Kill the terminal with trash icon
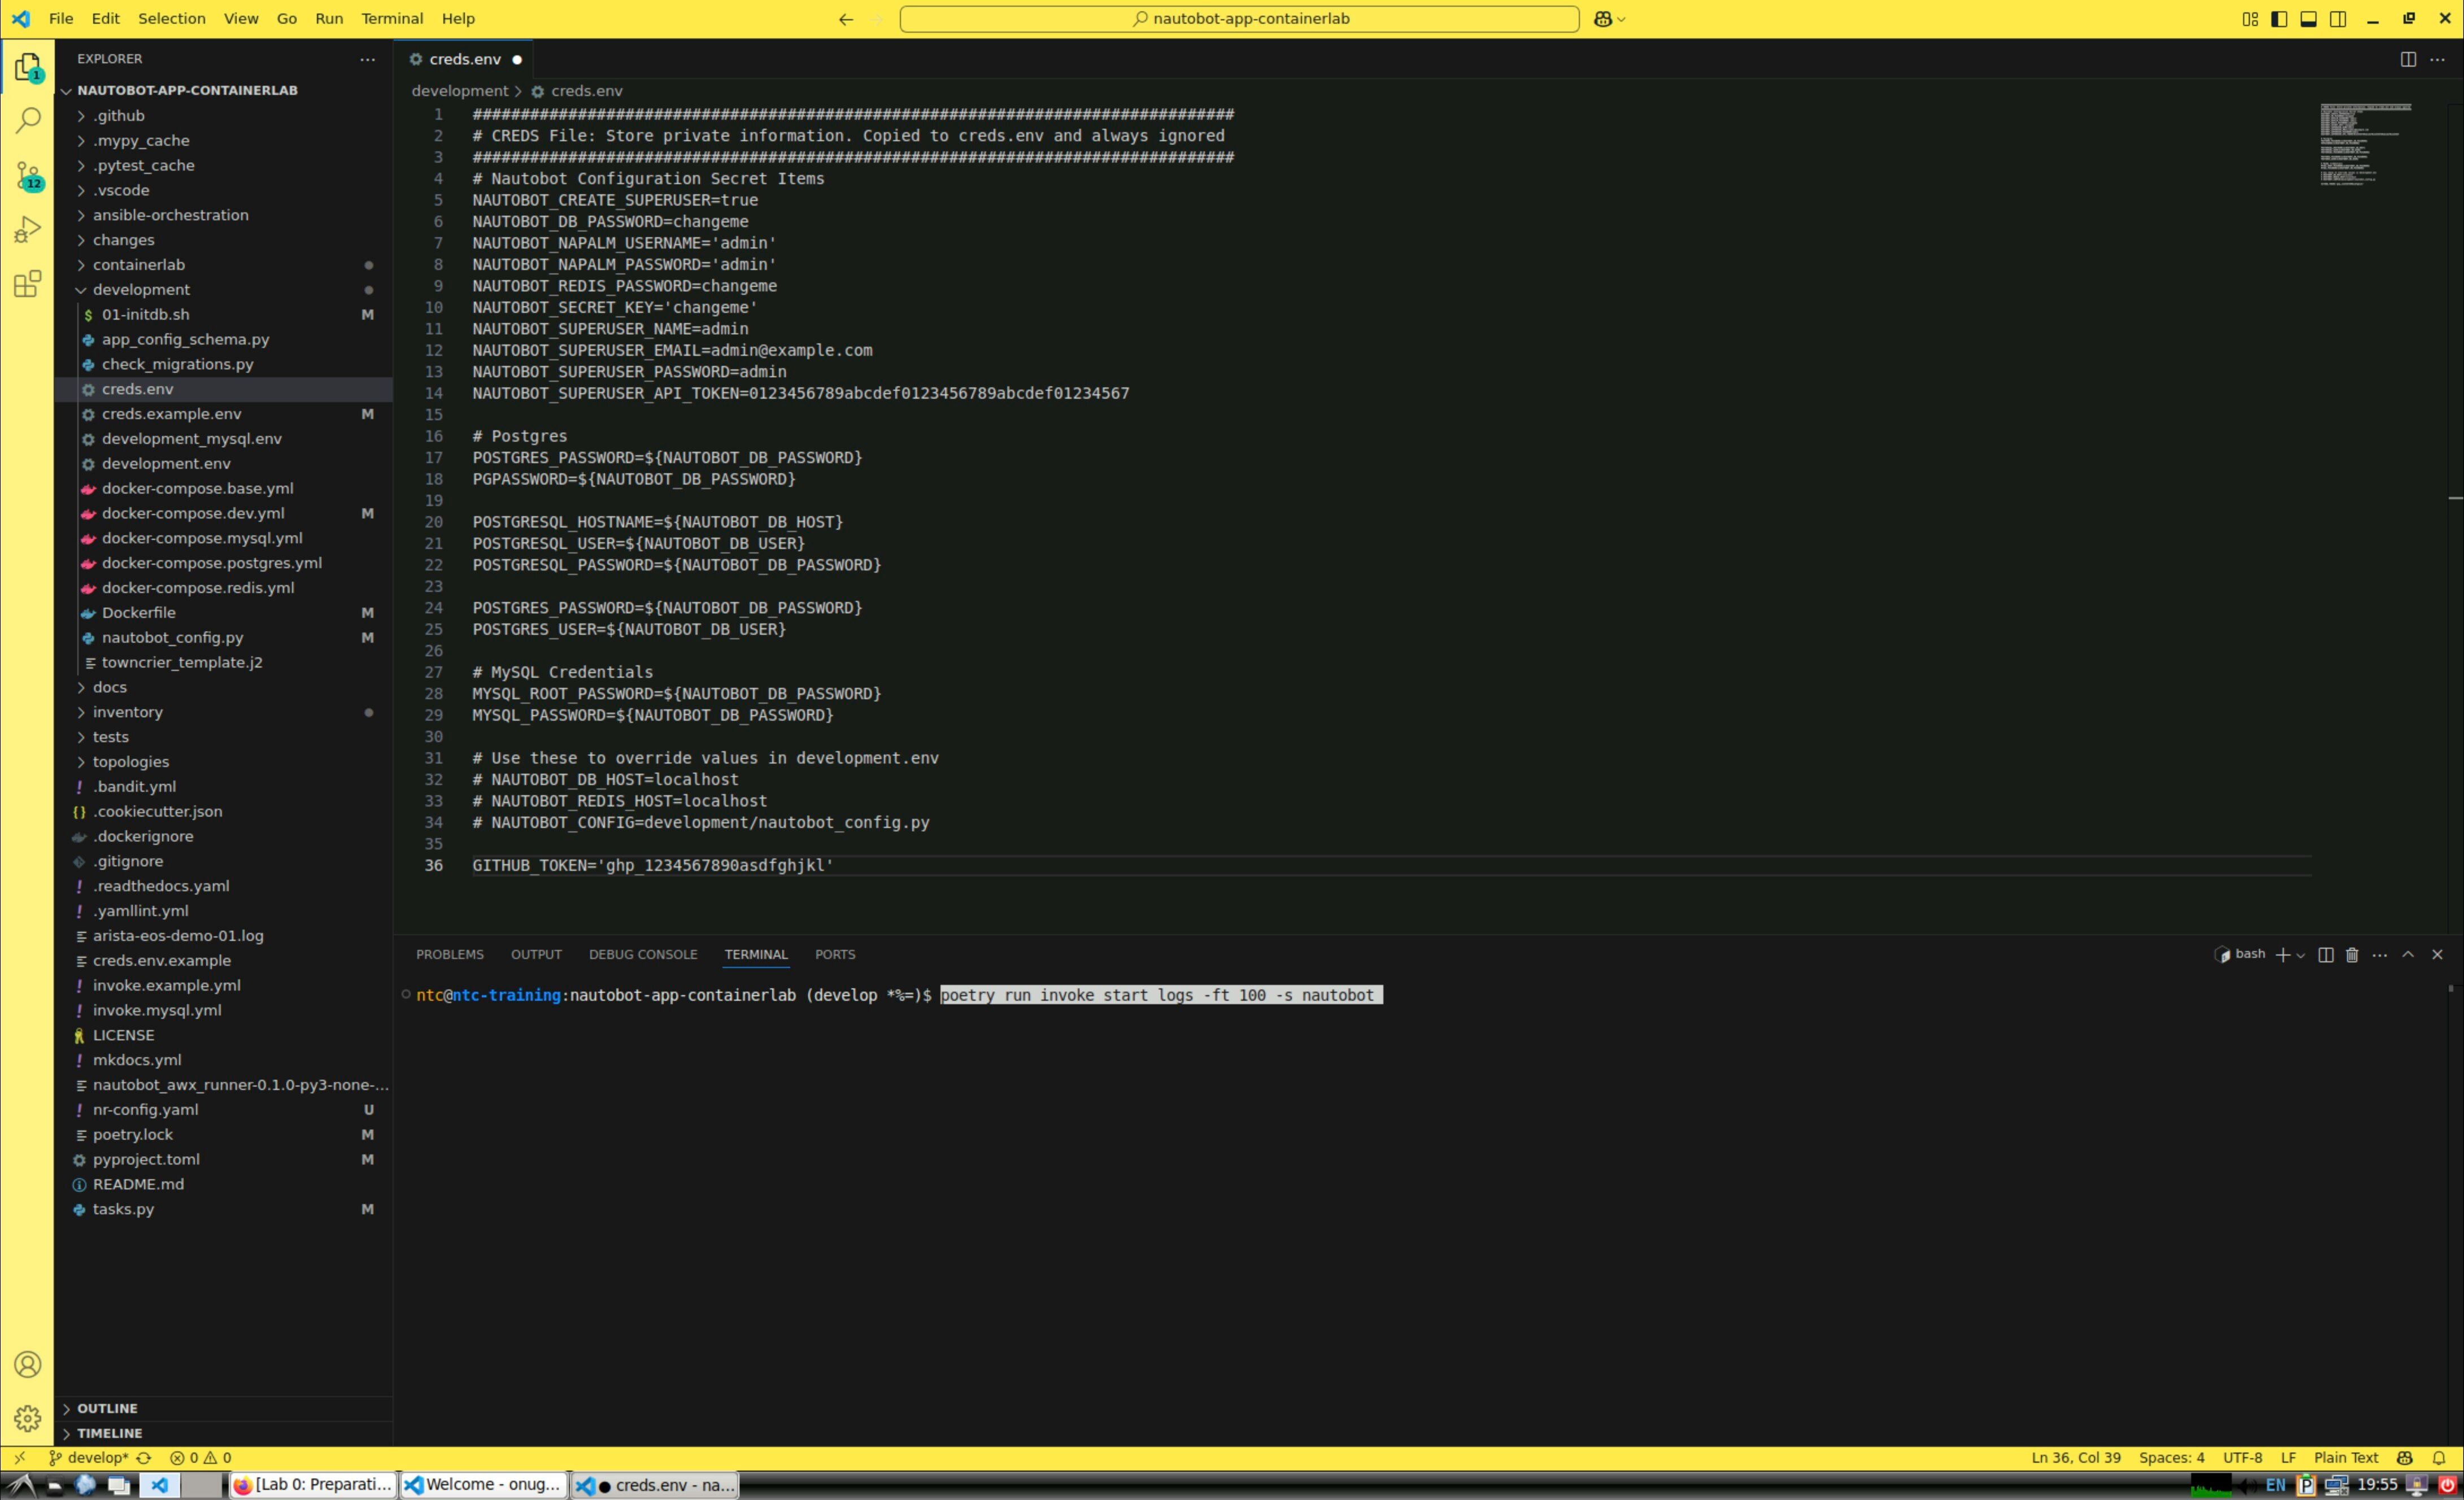 [x=2352, y=954]
